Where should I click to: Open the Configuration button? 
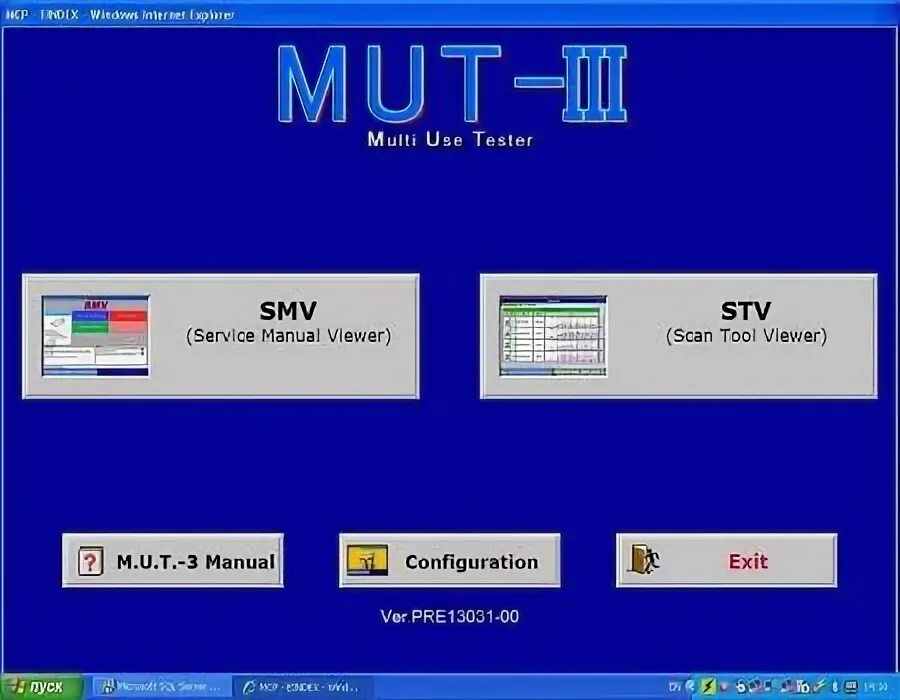click(x=449, y=561)
